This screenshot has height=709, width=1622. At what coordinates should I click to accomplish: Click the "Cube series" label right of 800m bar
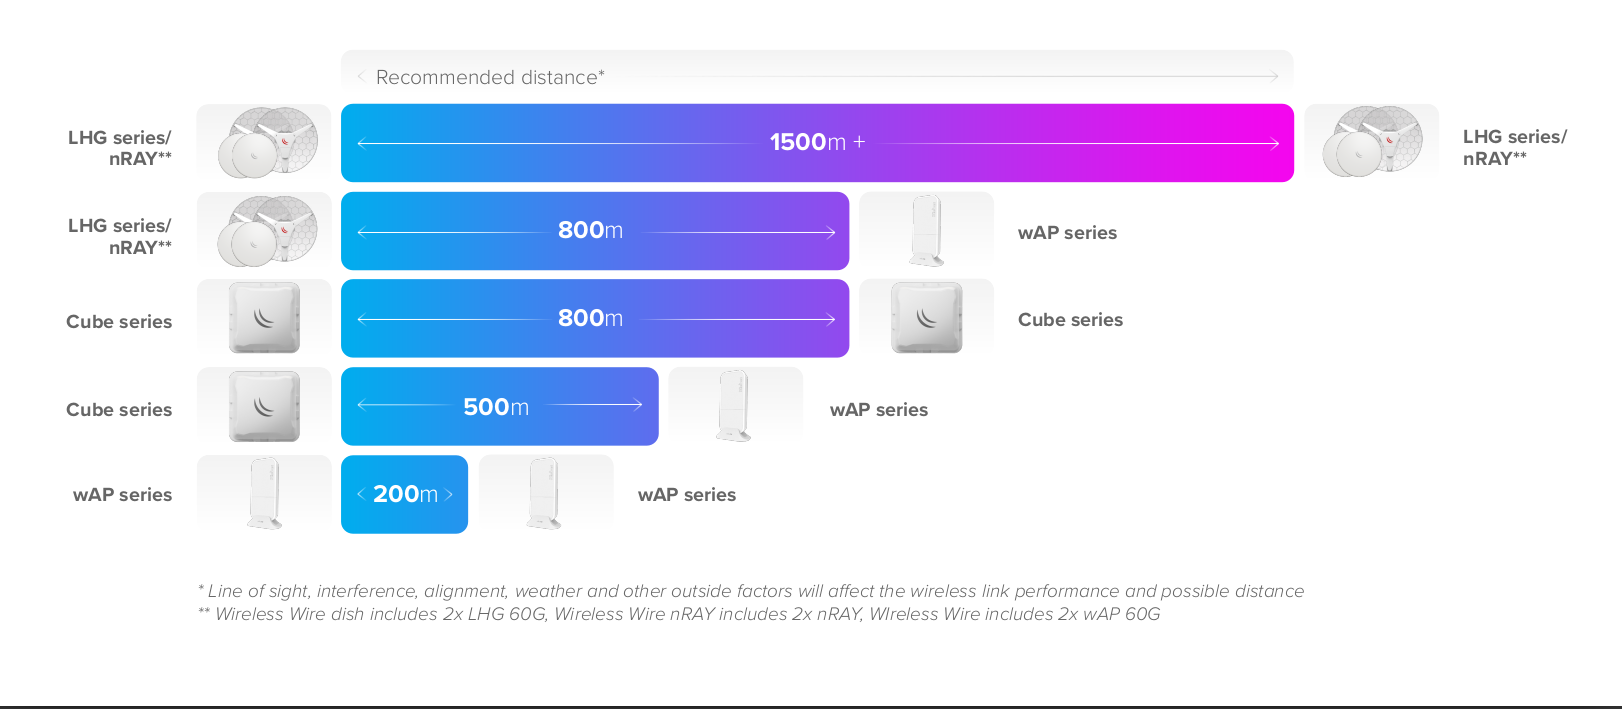(1070, 320)
